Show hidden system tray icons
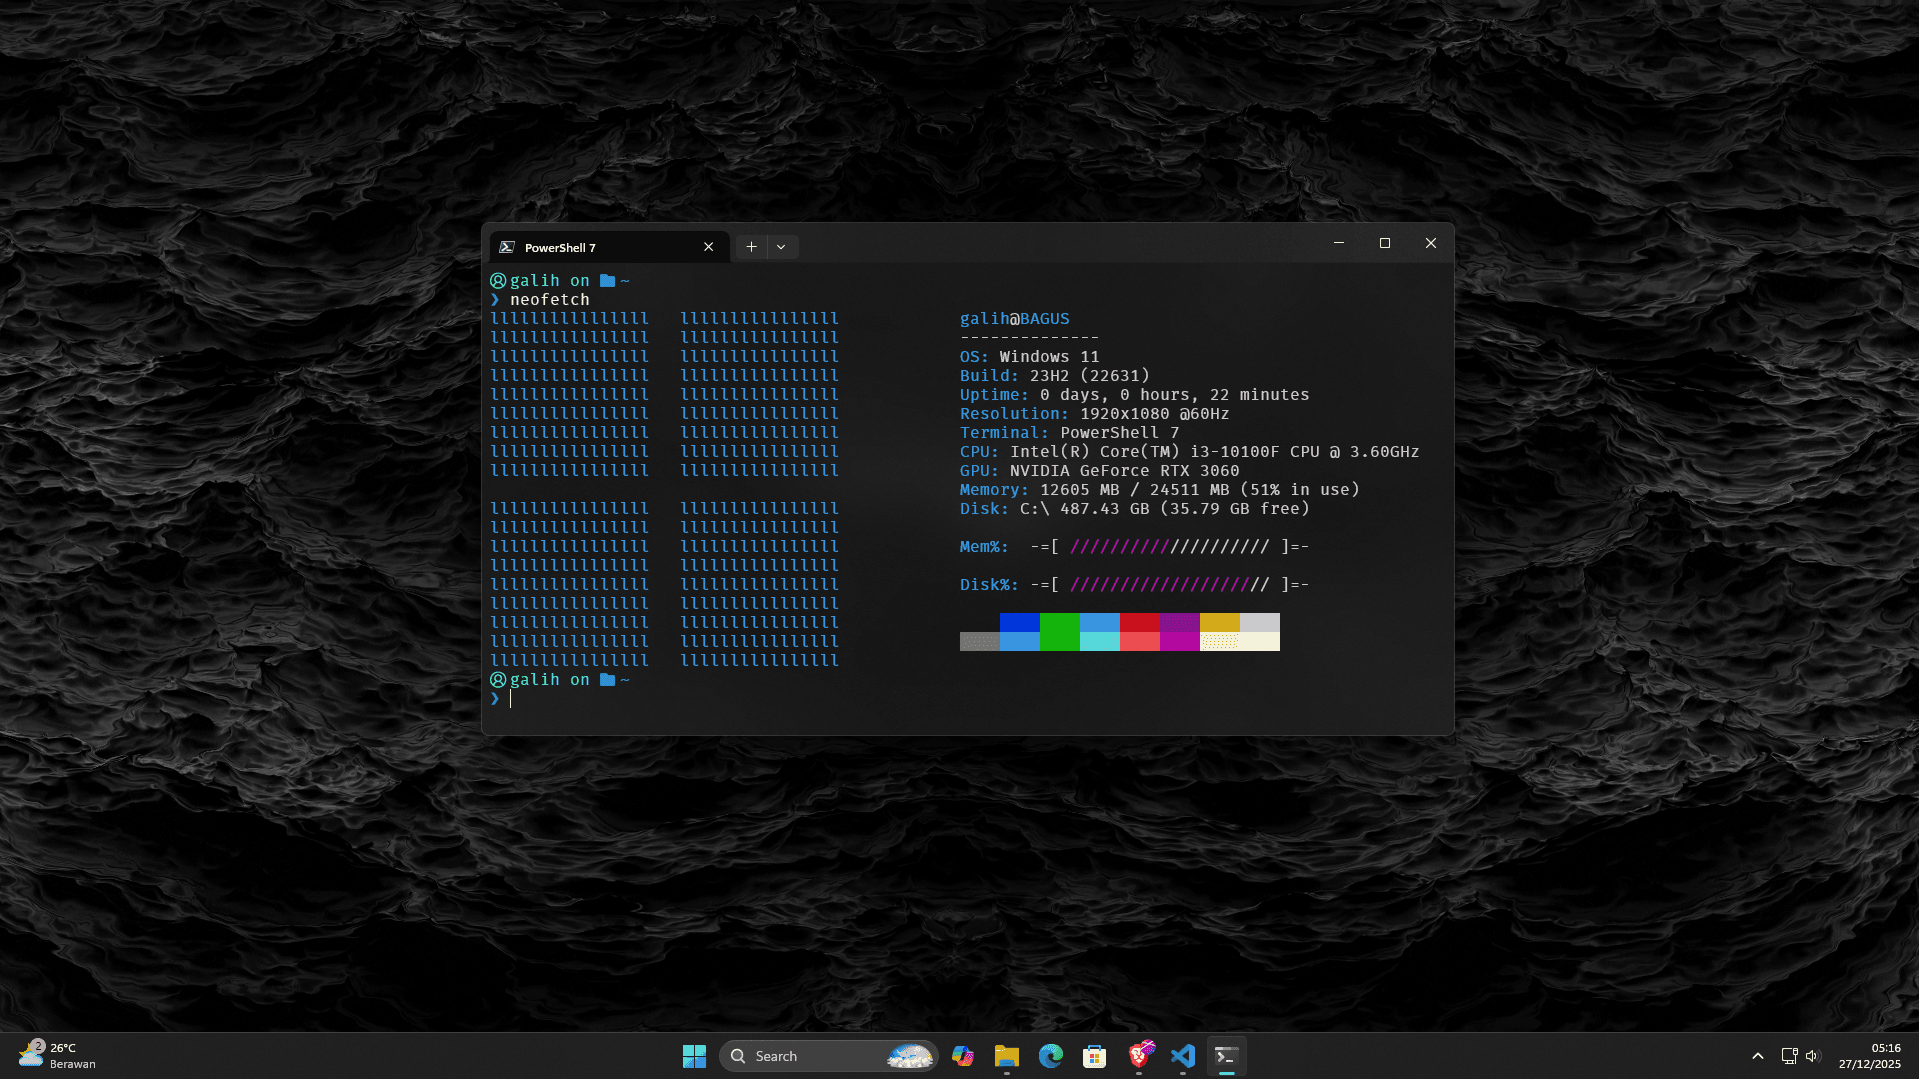 1757,1056
